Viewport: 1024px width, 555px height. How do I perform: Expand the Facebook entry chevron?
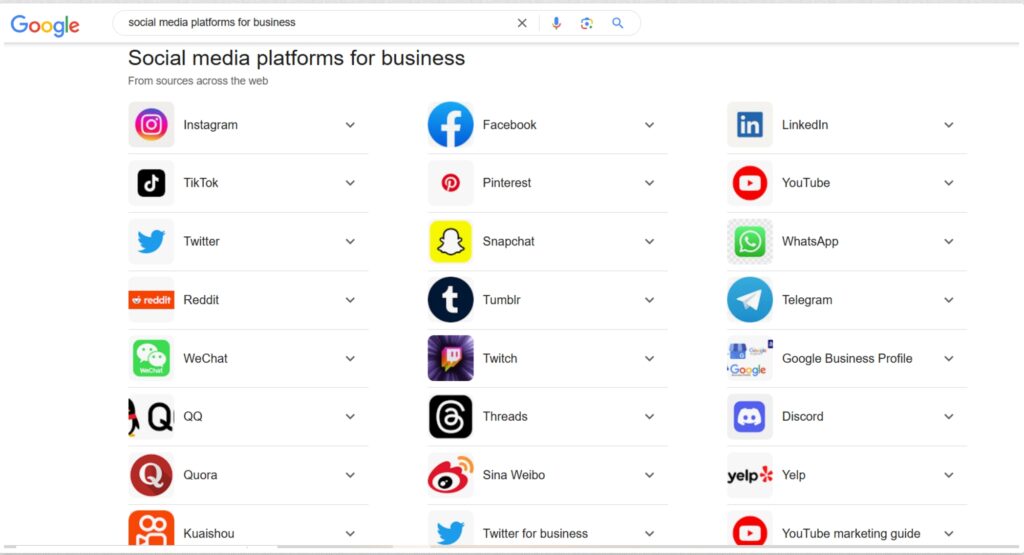[x=649, y=125]
